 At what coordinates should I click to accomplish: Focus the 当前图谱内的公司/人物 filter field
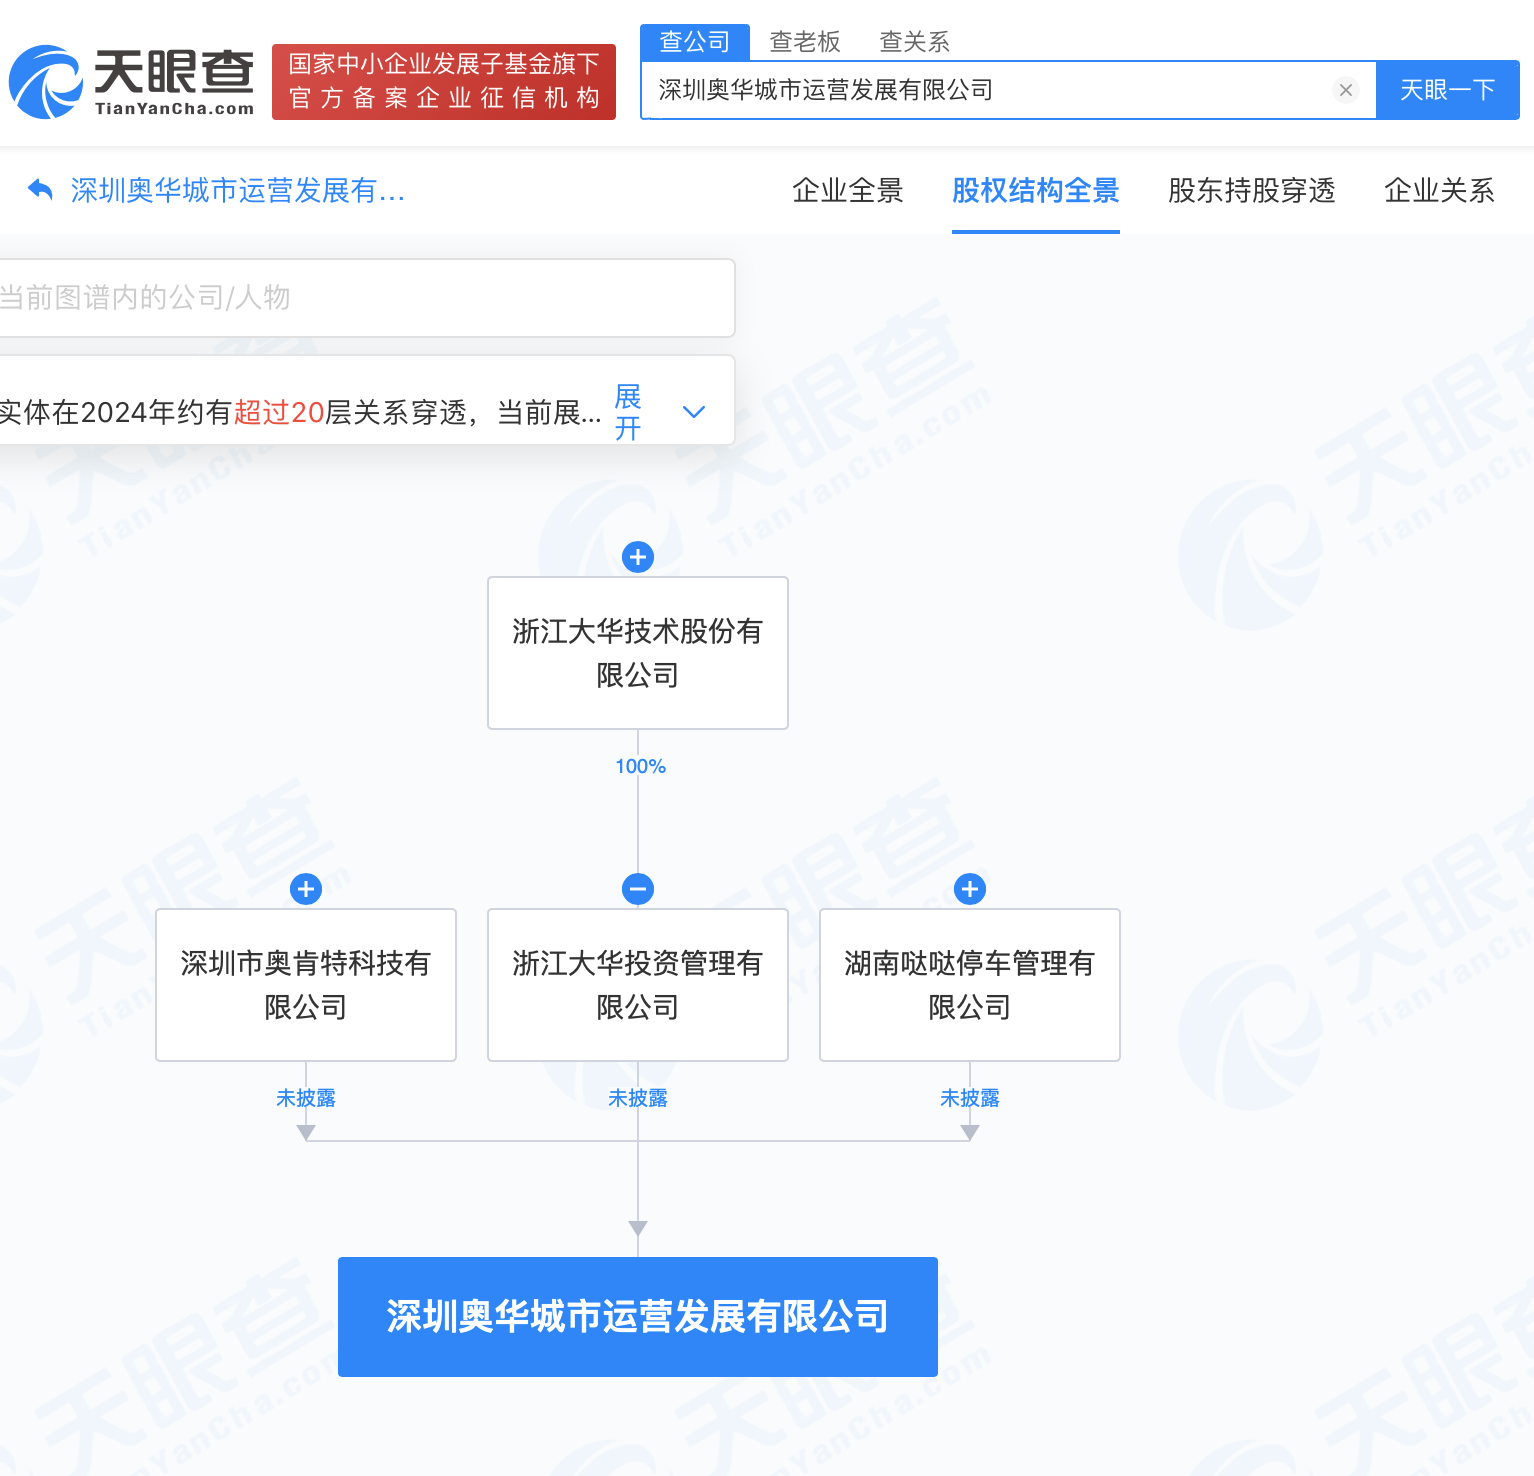point(366,298)
